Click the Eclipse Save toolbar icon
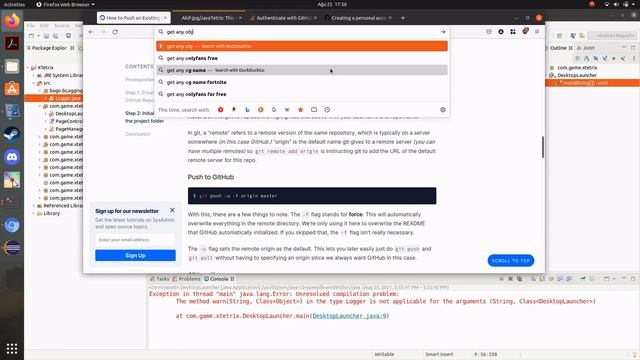This screenshot has height=360, width=640. tap(47, 36)
